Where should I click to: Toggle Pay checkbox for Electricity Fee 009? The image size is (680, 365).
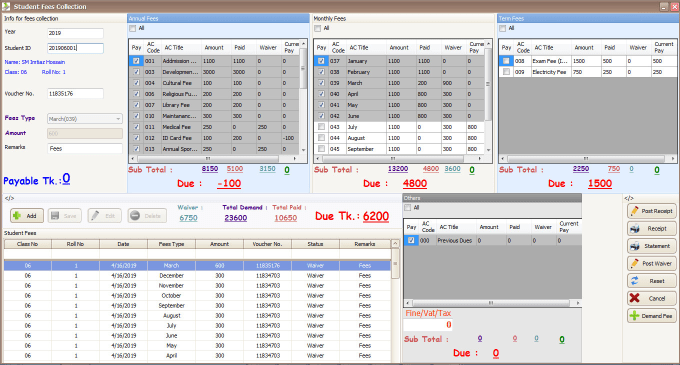coord(506,72)
